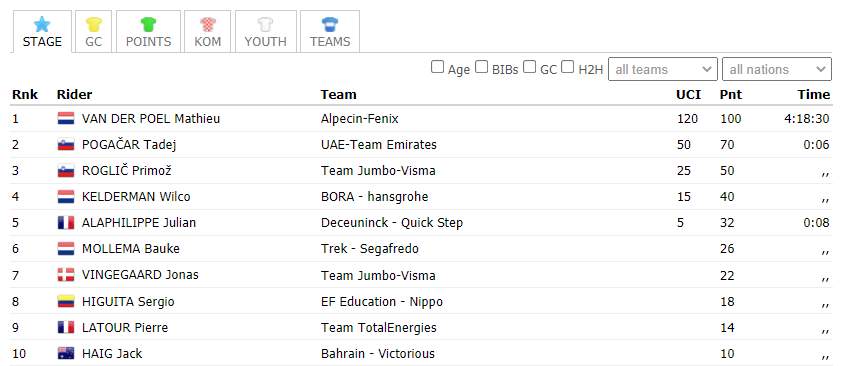Image resolution: width=845 pixels, height=366 pixels.
Task: Check the GC column checkbox
Action: click(x=530, y=67)
